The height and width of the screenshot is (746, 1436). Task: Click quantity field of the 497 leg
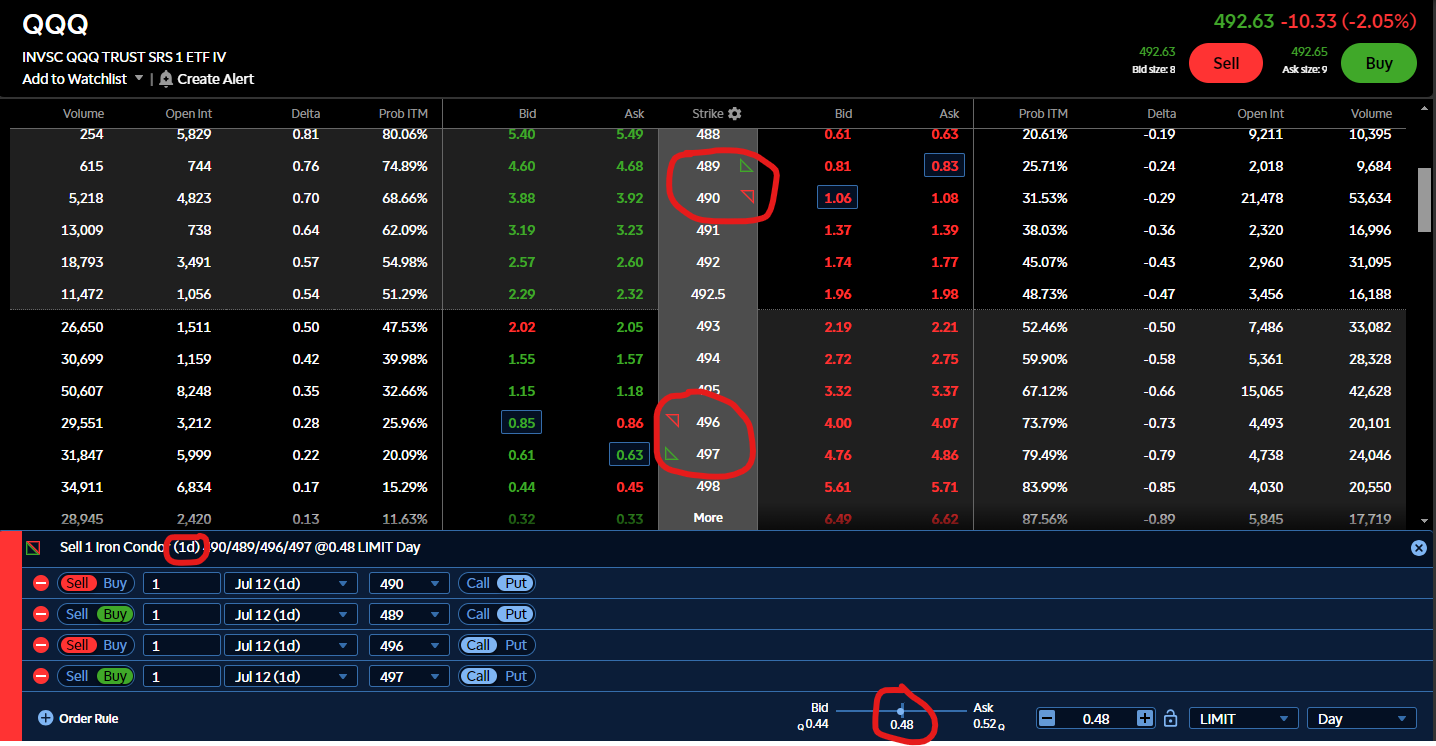(x=182, y=676)
